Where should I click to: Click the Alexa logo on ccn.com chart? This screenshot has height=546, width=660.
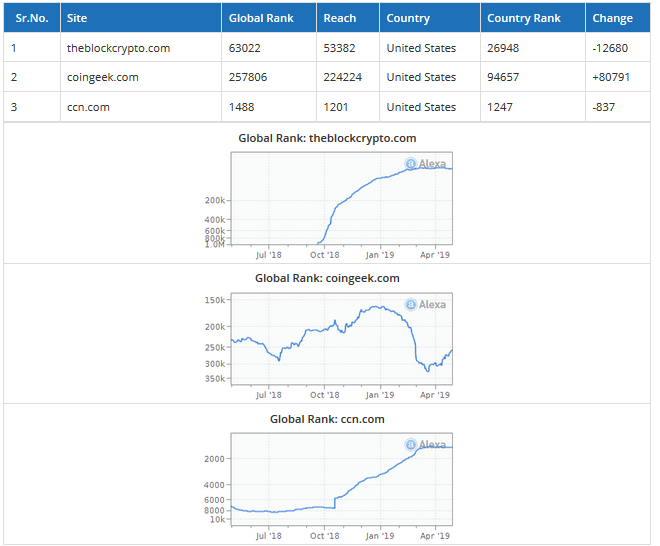click(426, 444)
